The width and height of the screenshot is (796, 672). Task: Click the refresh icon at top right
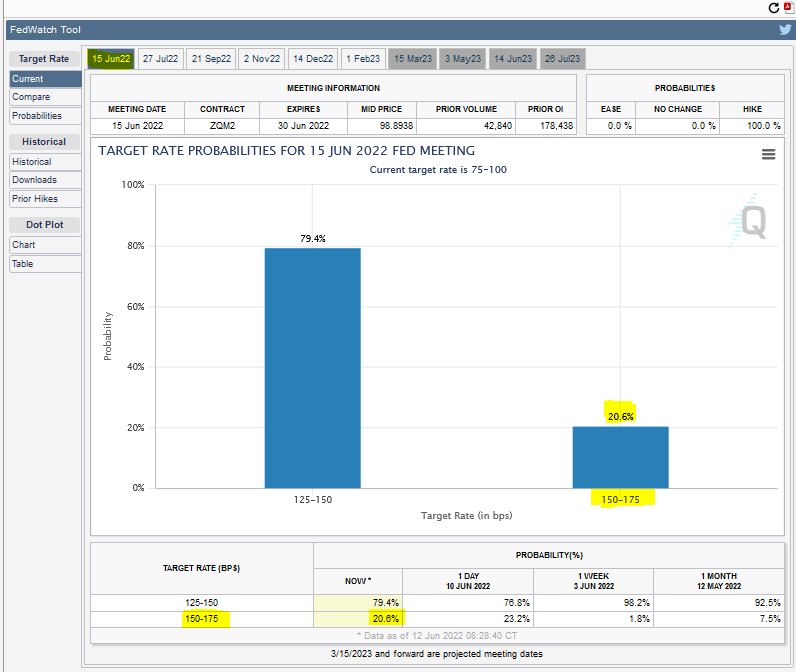coord(774,8)
